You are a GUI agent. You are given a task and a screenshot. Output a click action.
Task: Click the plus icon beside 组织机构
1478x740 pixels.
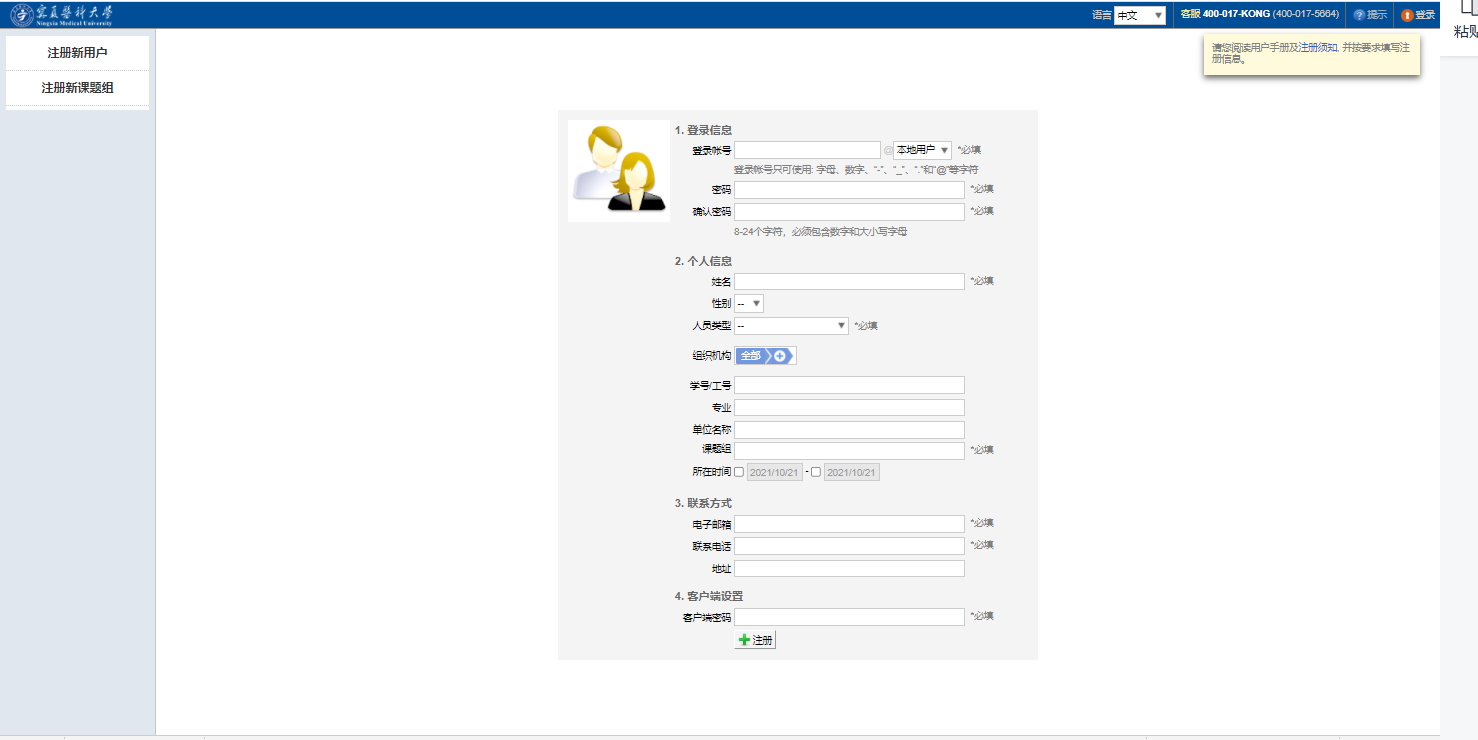780,356
